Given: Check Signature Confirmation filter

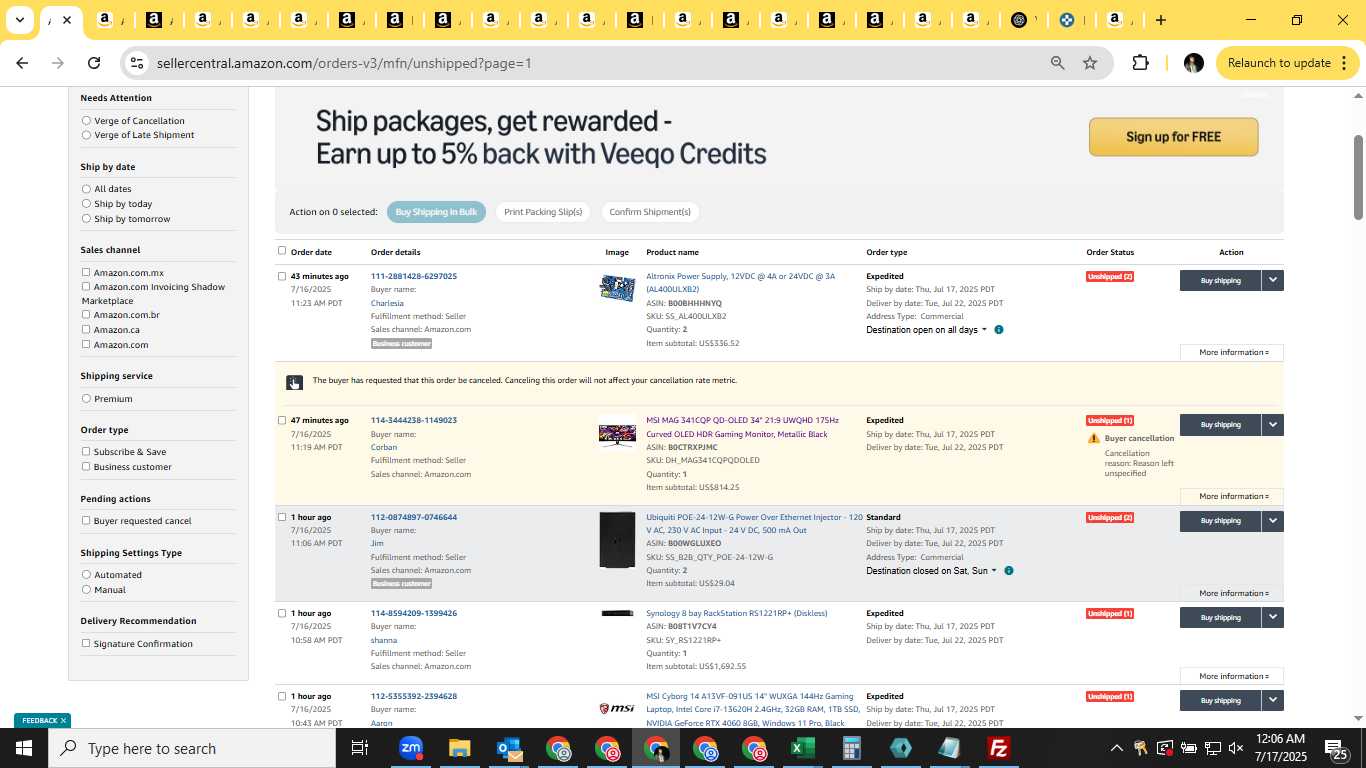Looking at the screenshot, I should coord(86,643).
